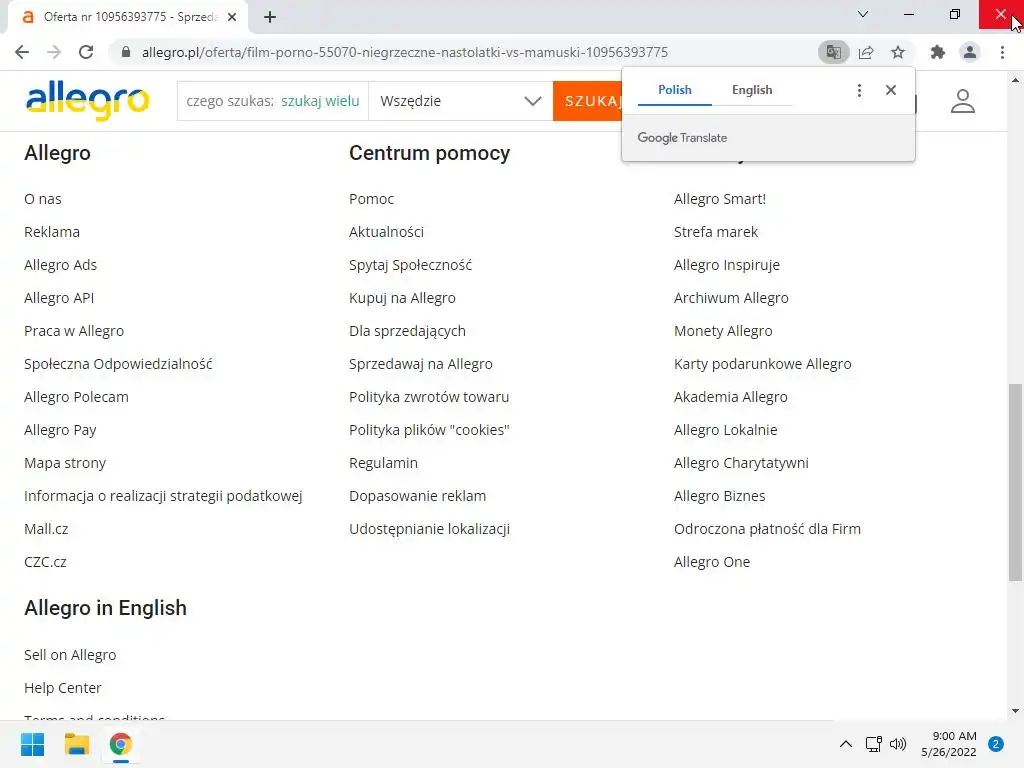Open Mapa strony link
Screen dimensions: 1024x768
point(65,463)
